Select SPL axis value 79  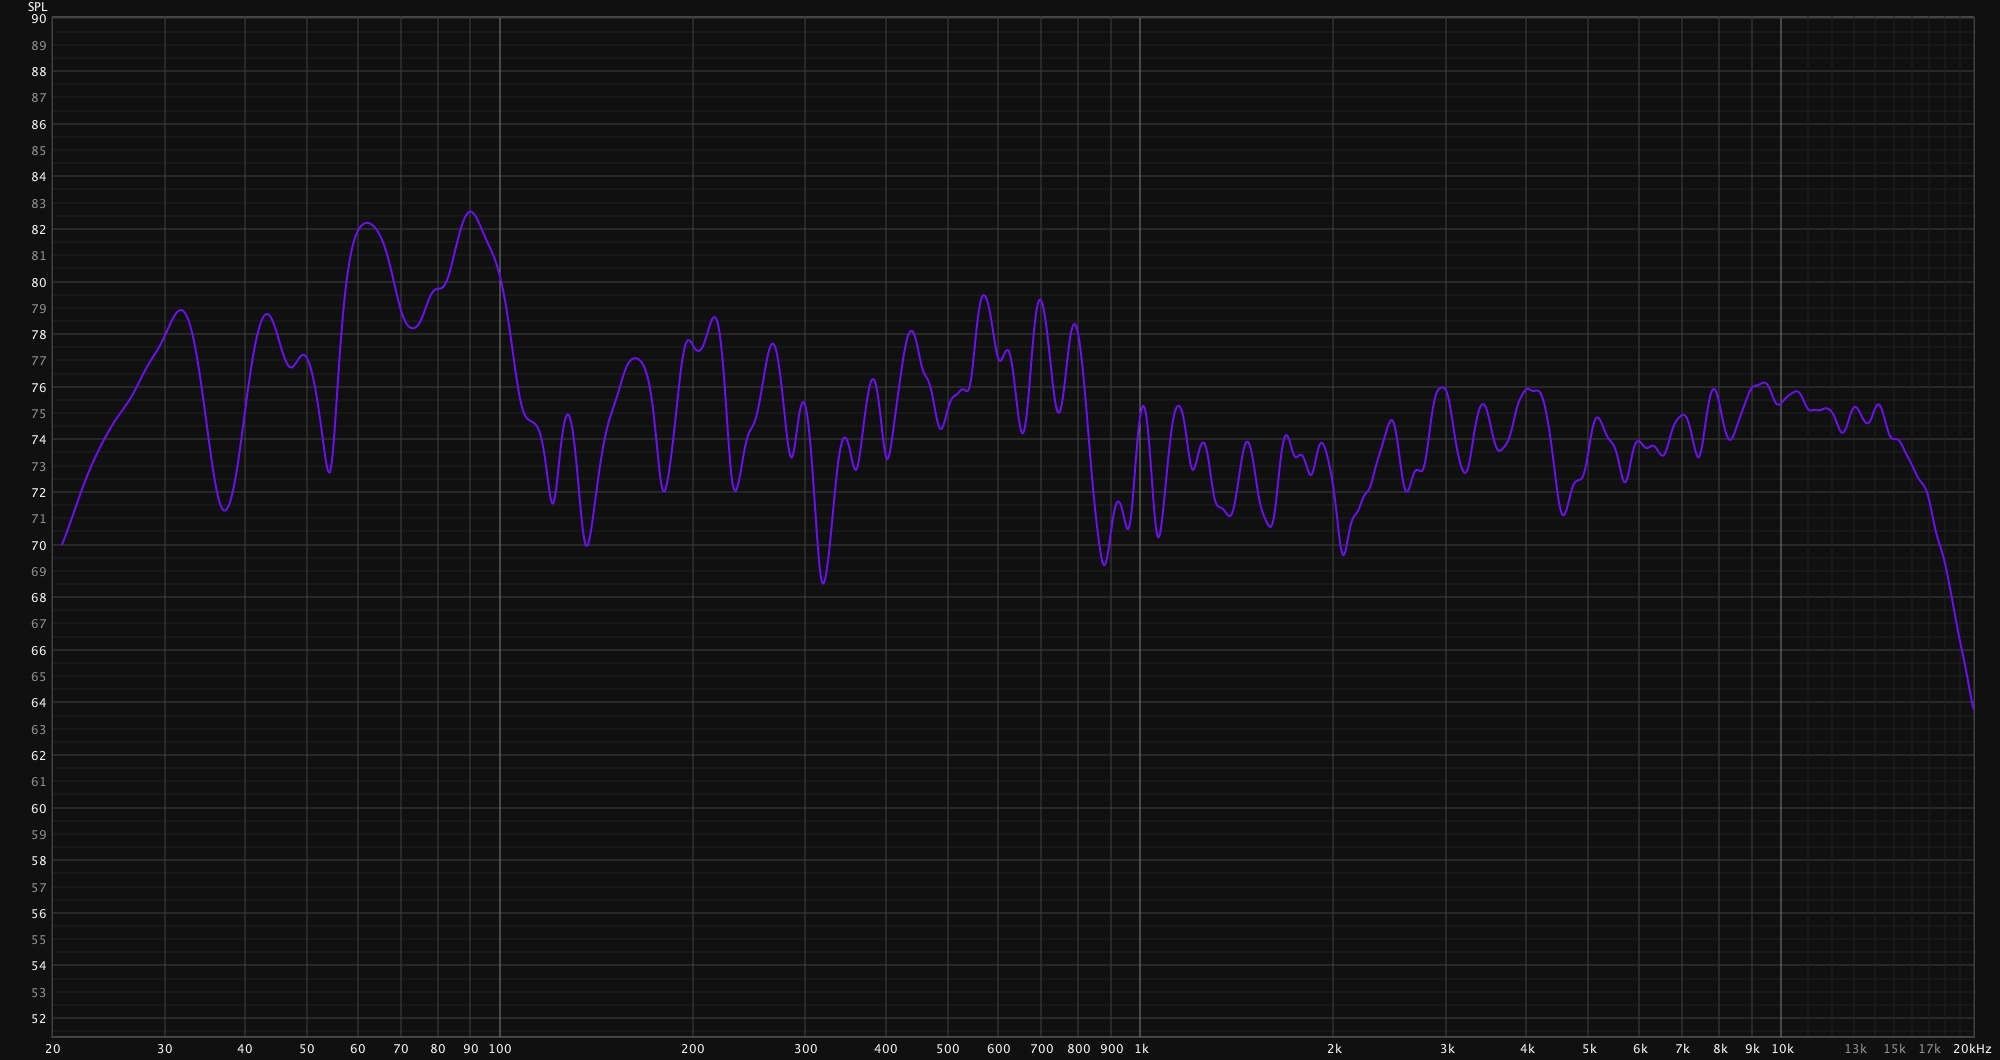(39, 309)
